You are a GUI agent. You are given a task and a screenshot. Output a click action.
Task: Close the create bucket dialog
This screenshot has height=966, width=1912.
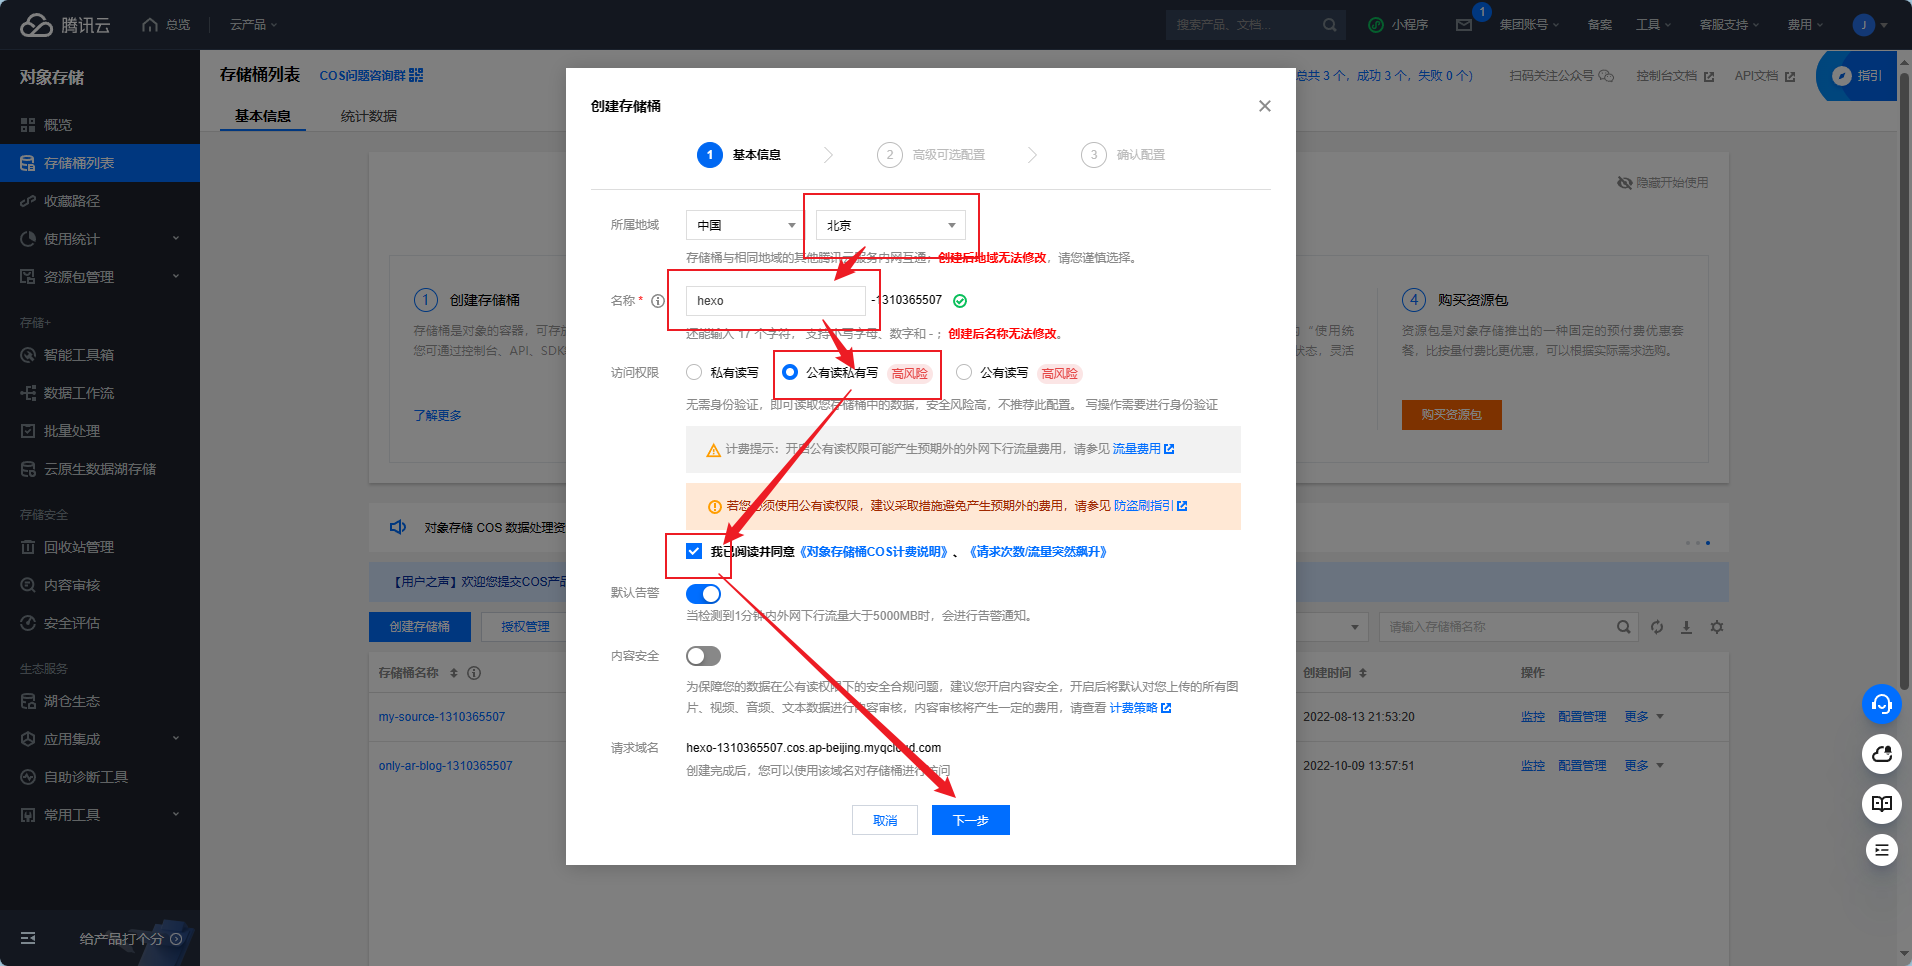click(1265, 106)
